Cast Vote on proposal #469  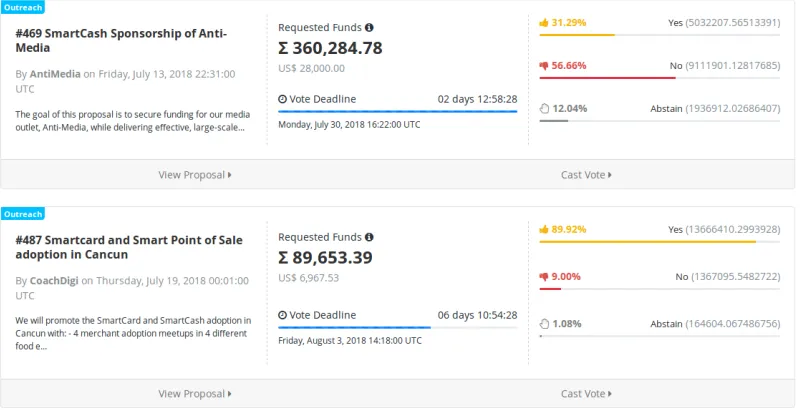(586, 175)
